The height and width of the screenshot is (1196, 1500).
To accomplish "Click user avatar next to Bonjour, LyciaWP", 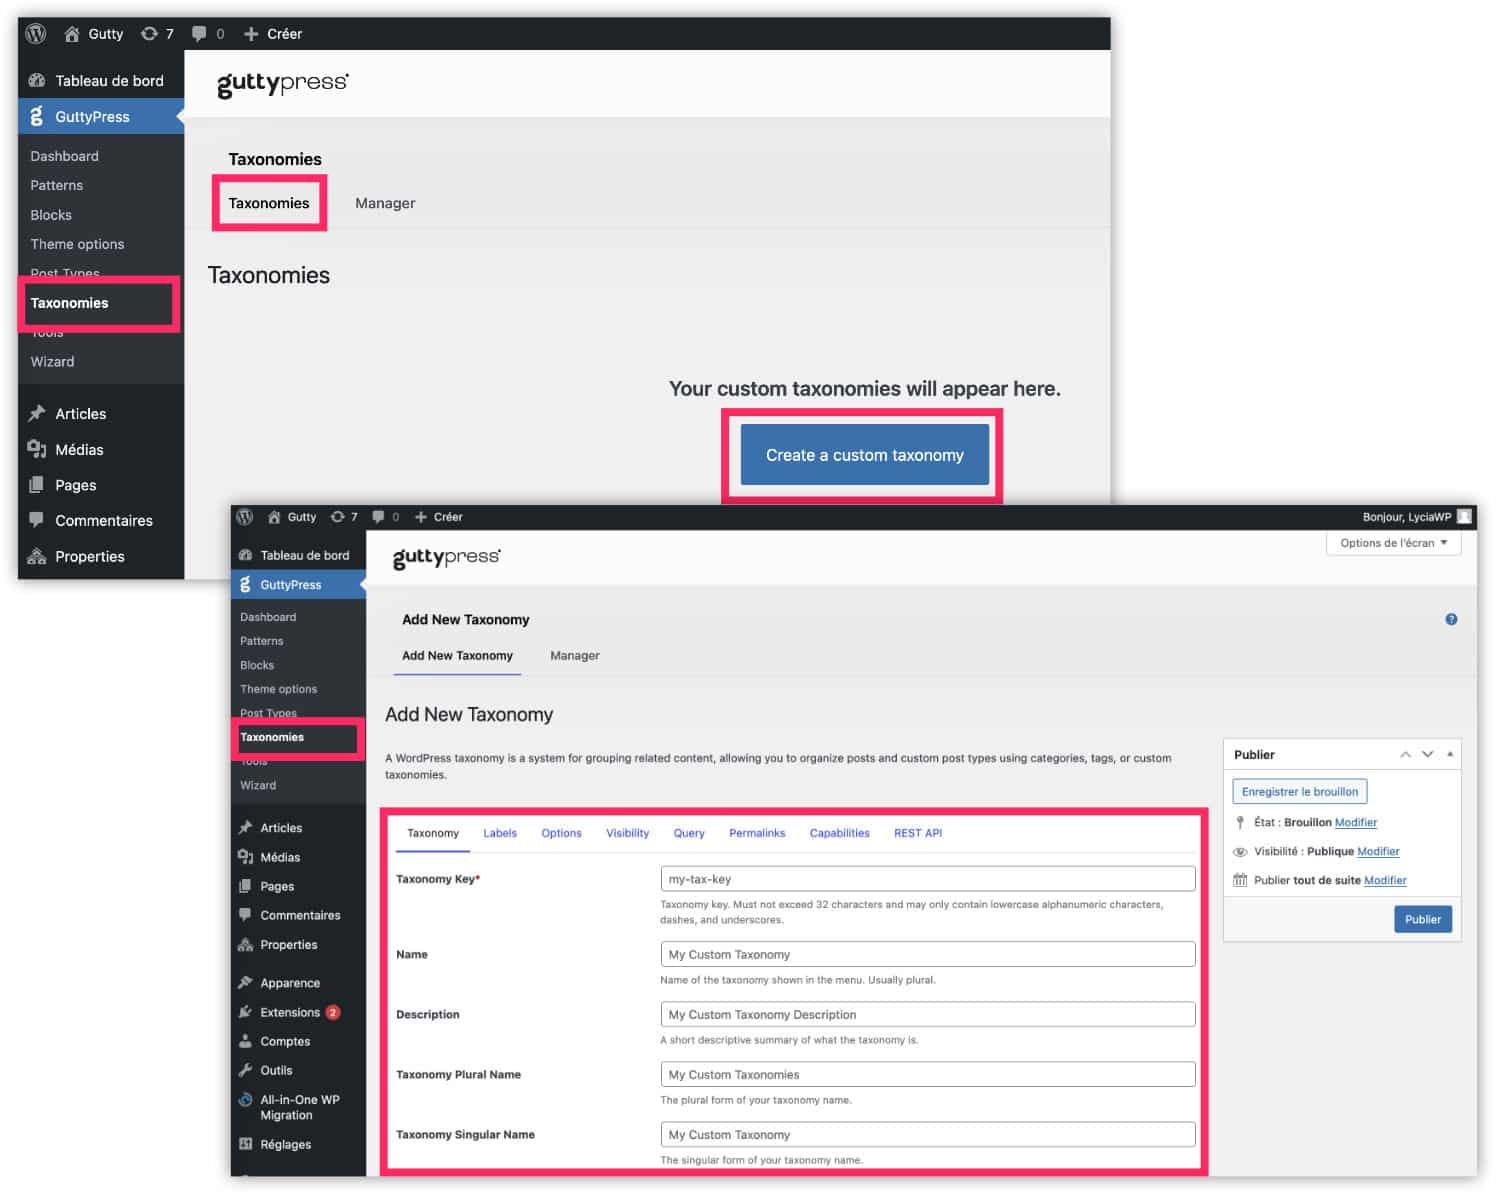I will pyautogui.click(x=1464, y=517).
